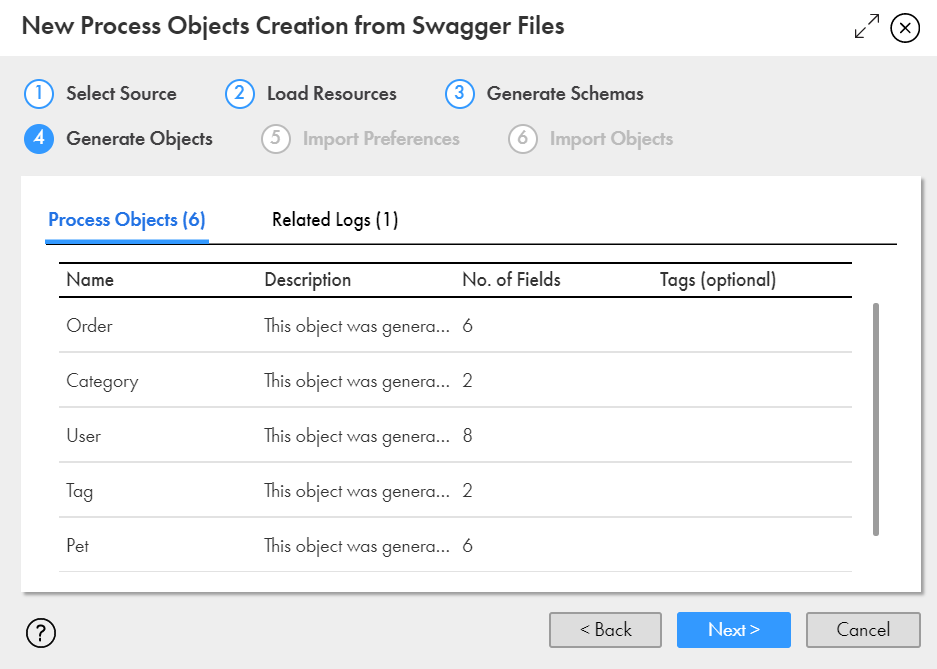Go to step 2 Load Resources
This screenshot has height=669, width=937.
pos(240,94)
